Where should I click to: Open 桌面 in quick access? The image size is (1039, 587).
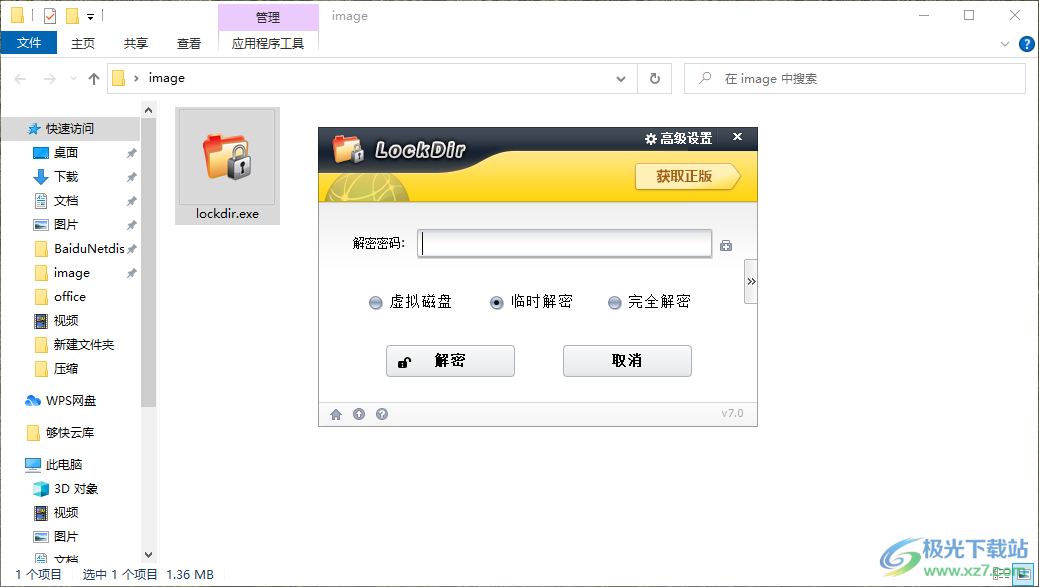click(x=66, y=153)
